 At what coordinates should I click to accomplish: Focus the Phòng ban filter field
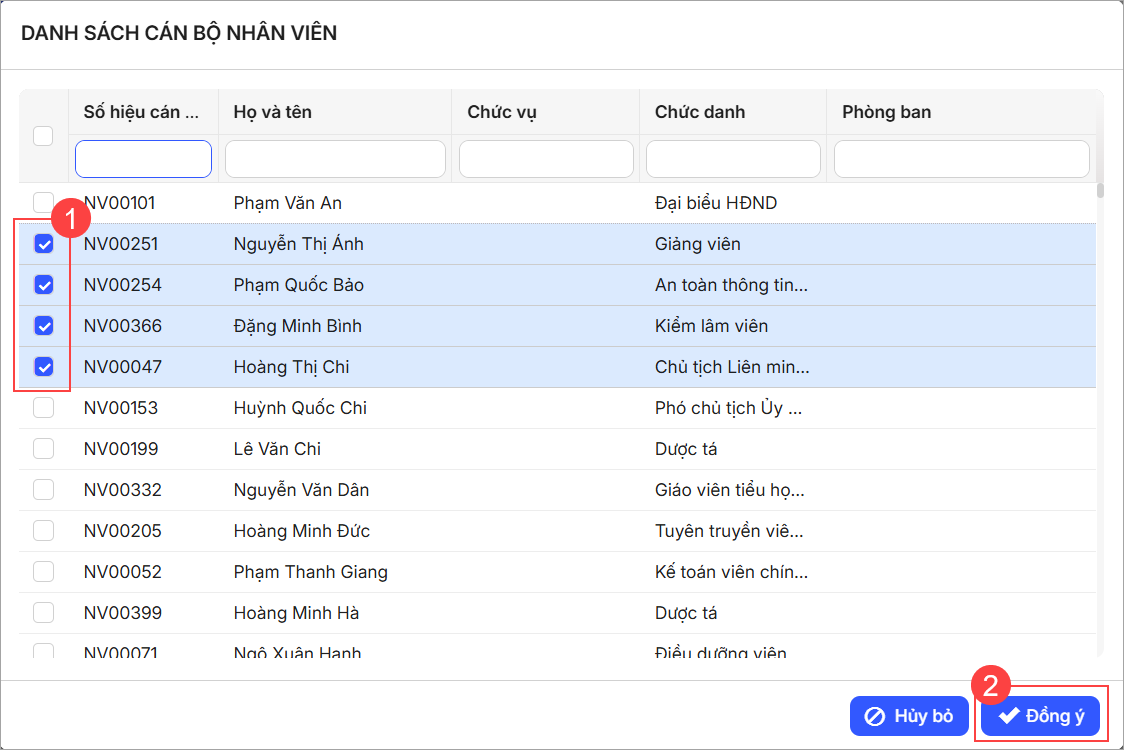click(961, 159)
